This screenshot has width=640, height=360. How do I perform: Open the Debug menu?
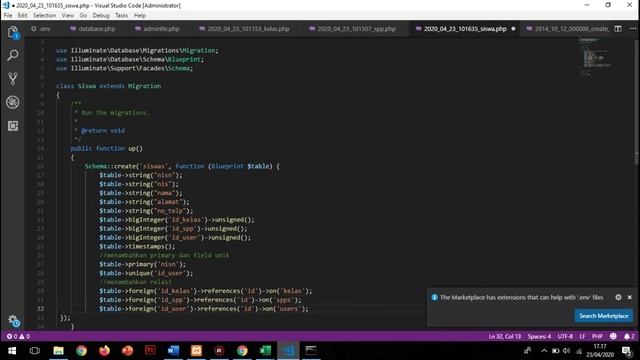(101, 16)
